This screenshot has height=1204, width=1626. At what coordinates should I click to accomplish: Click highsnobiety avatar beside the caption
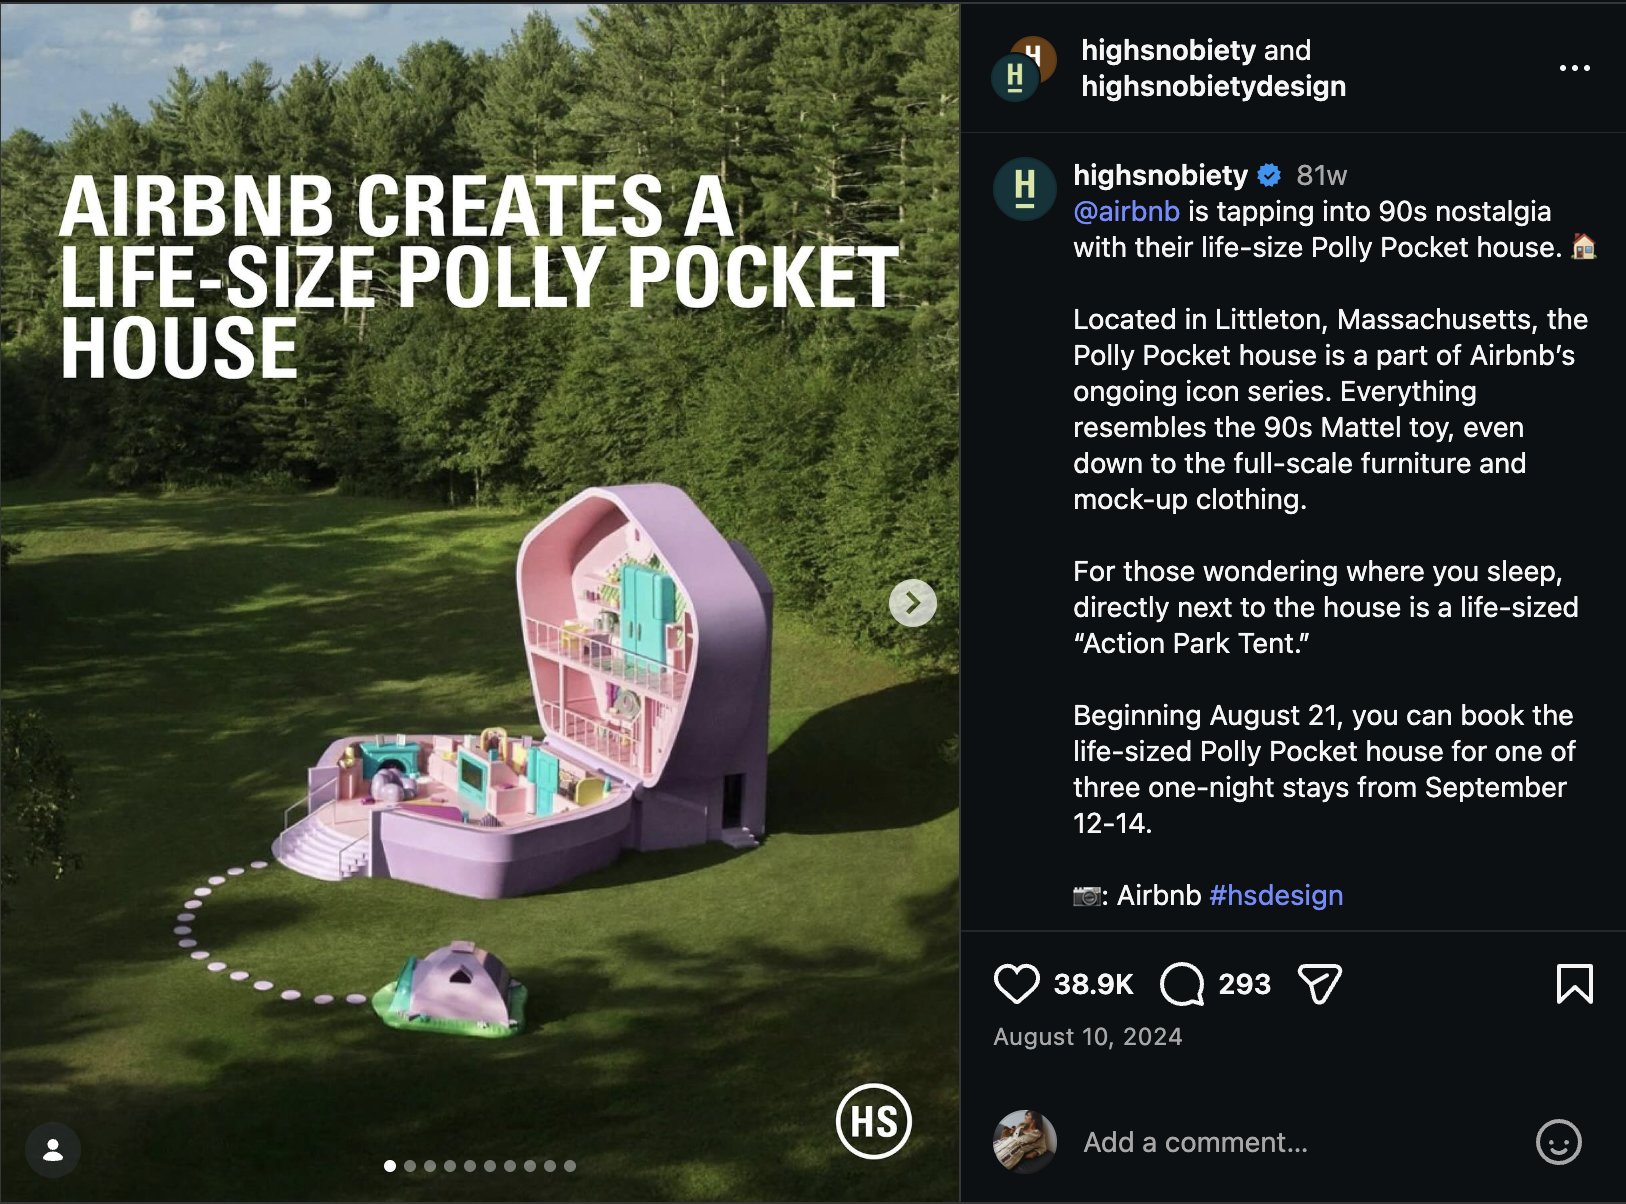pyautogui.click(x=1025, y=188)
